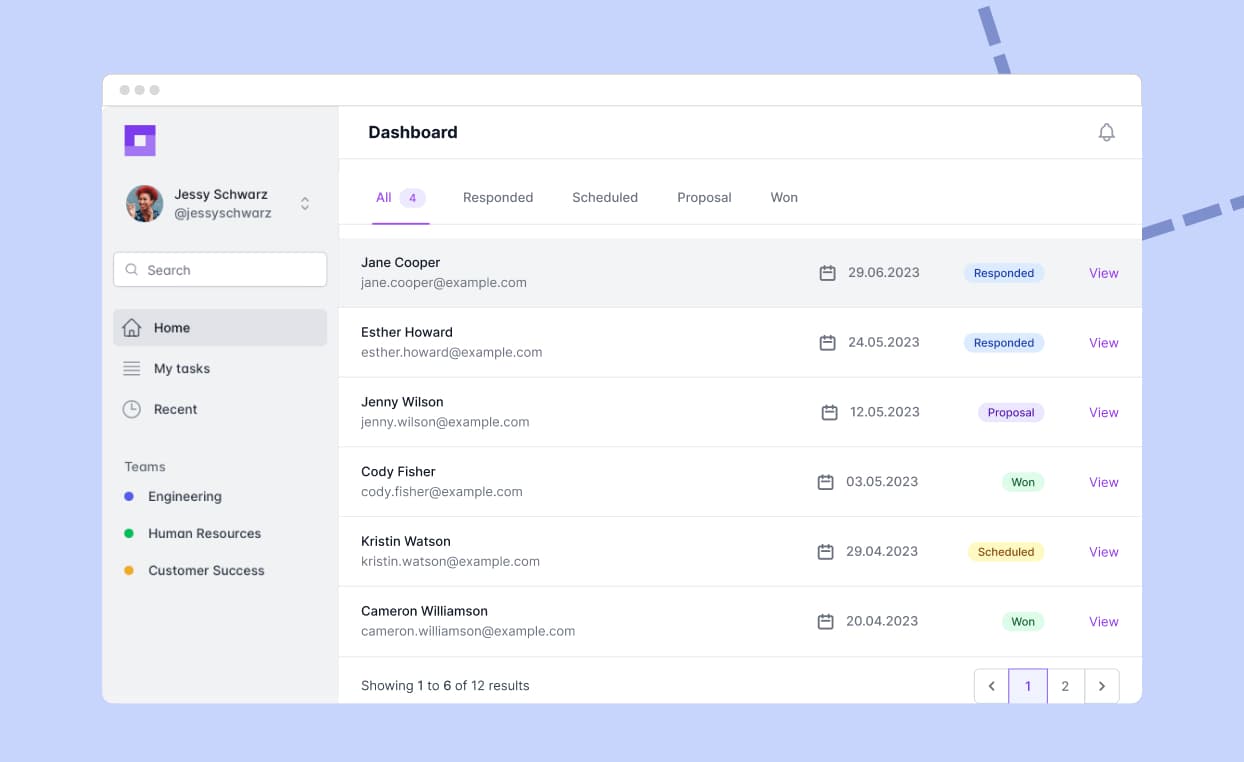Select page 1 in pagination

pos(1028,686)
